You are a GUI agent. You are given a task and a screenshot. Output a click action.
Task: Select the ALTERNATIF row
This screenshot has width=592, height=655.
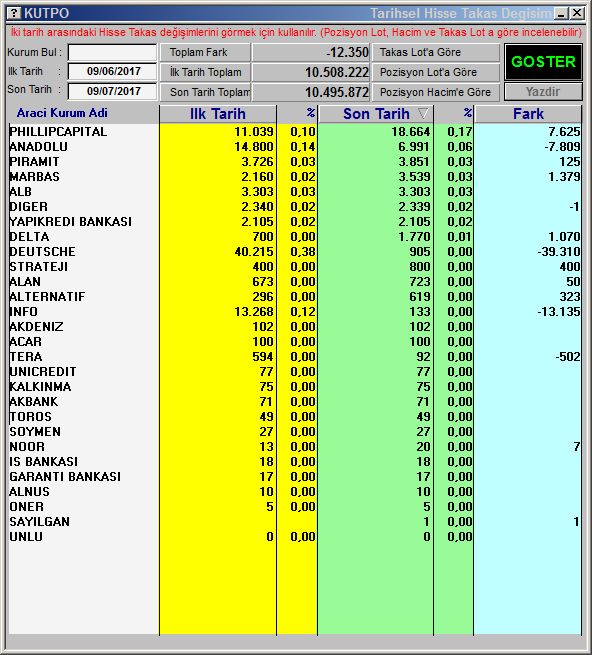coord(295,297)
